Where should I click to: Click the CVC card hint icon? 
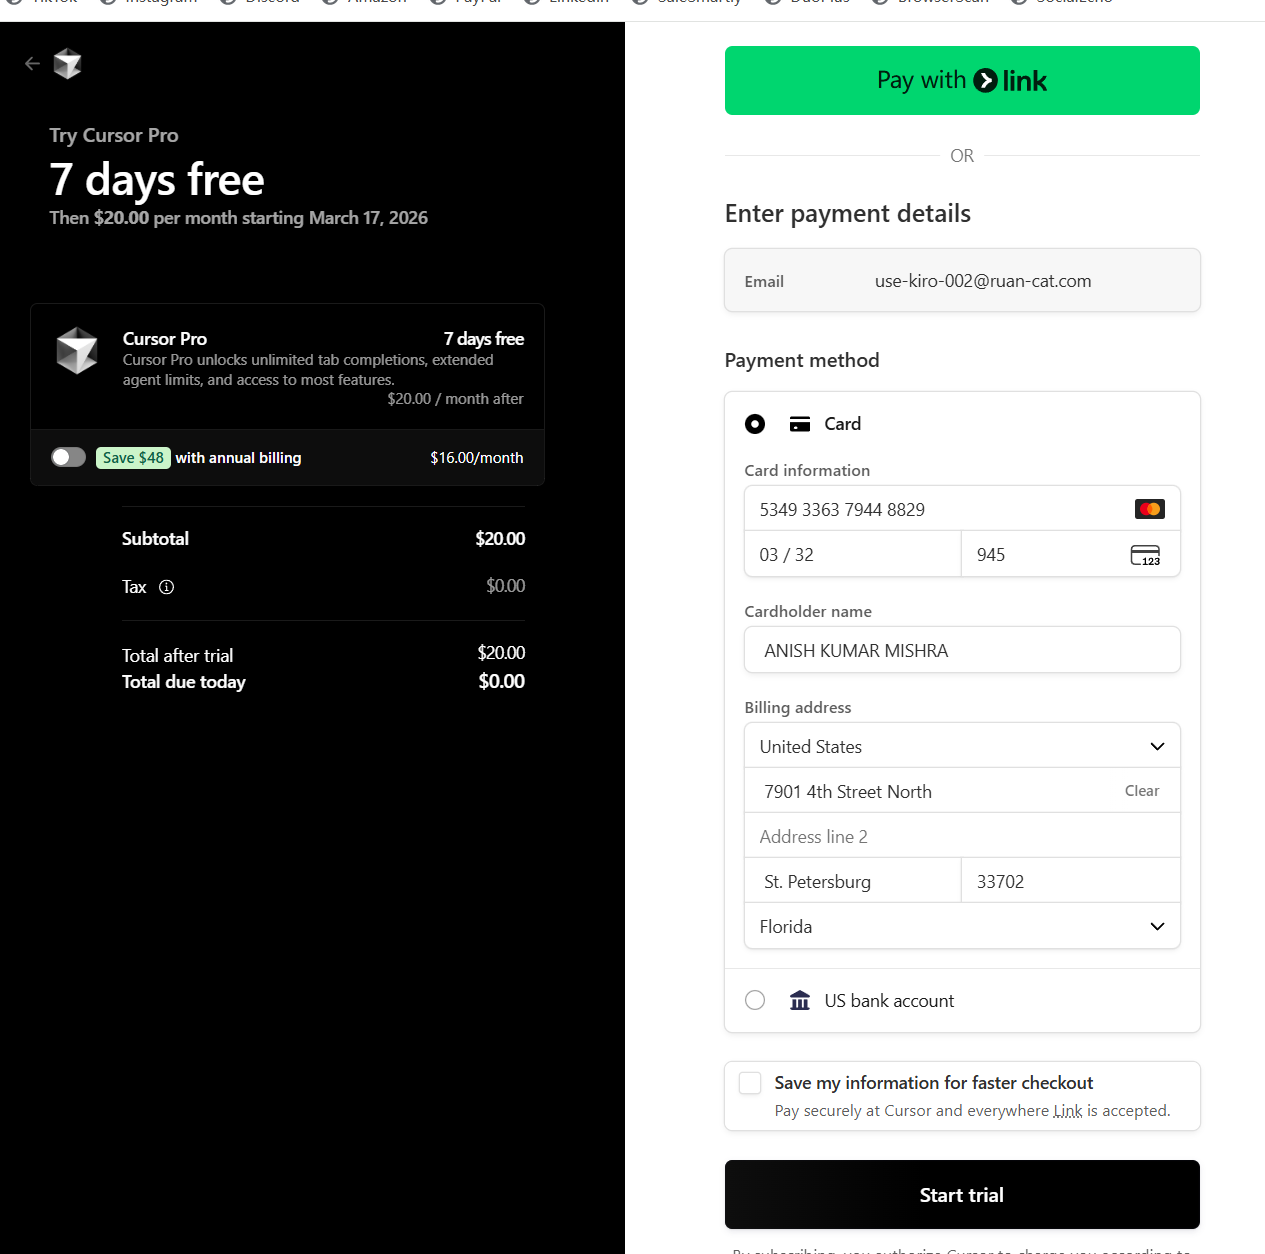tap(1144, 555)
